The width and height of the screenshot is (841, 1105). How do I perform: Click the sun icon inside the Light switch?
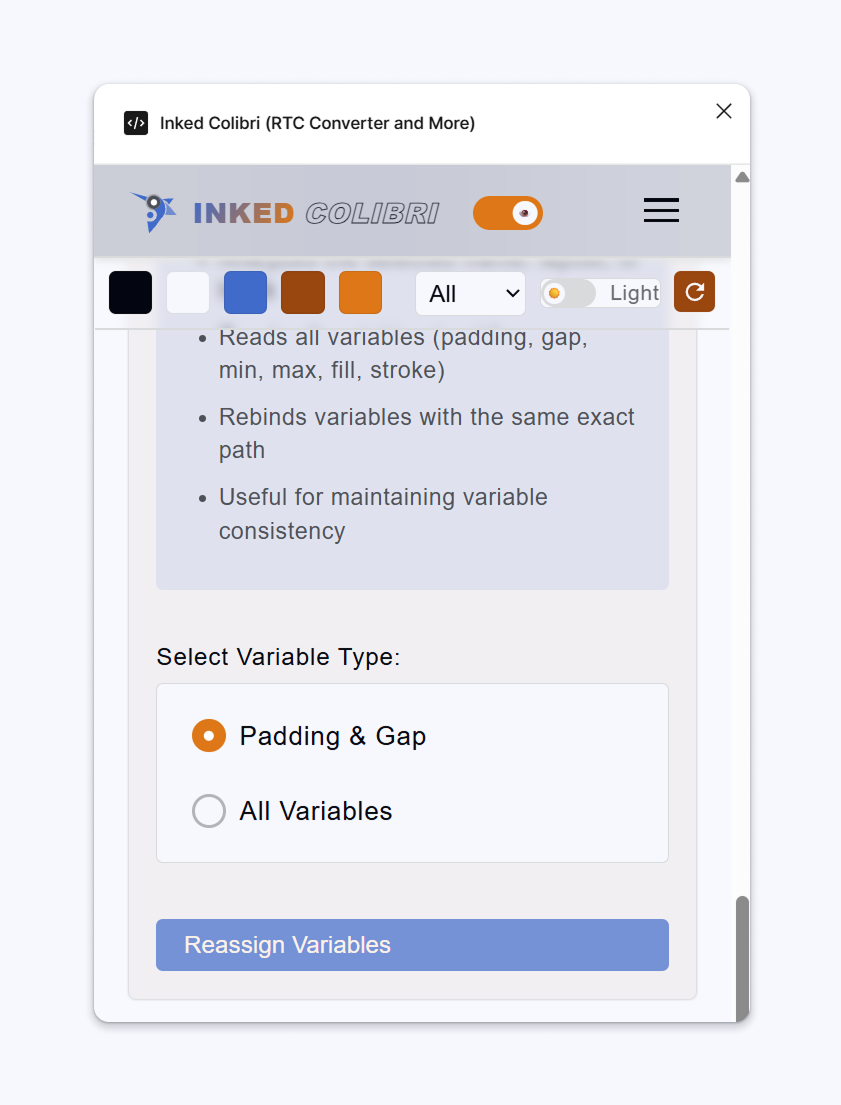[x=556, y=292]
